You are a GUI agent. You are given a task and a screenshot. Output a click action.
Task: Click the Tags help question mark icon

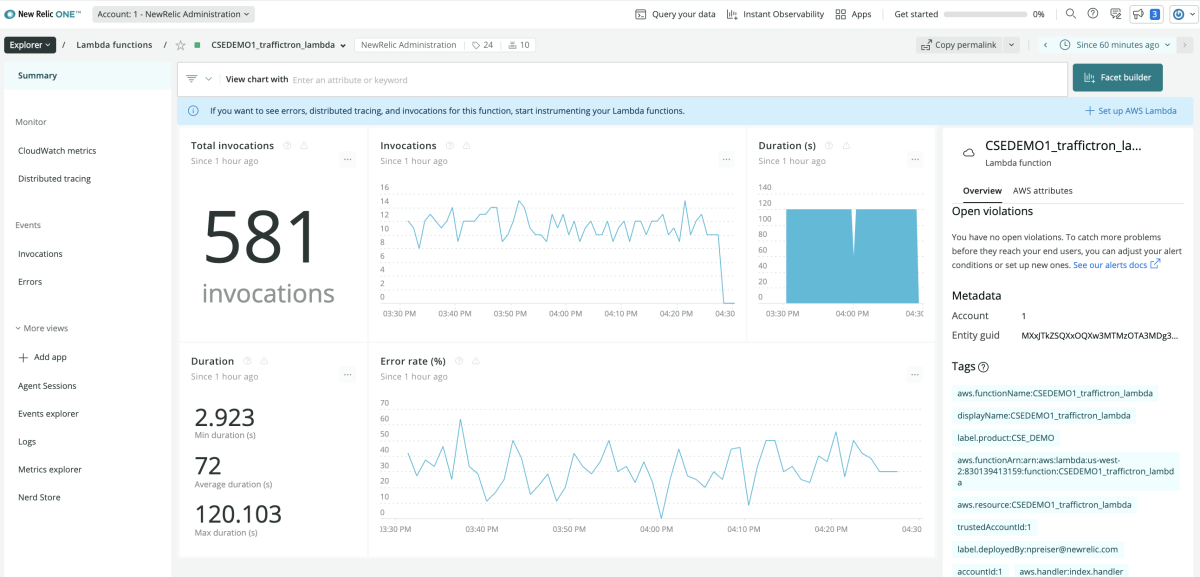click(983, 368)
